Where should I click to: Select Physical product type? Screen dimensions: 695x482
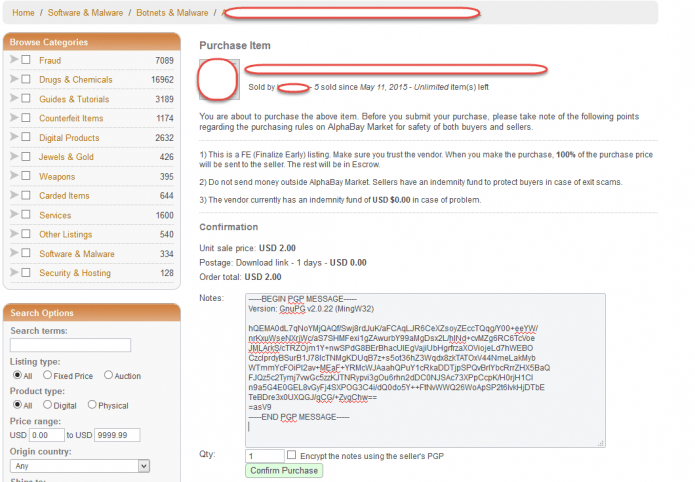pyautogui.click(x=92, y=404)
